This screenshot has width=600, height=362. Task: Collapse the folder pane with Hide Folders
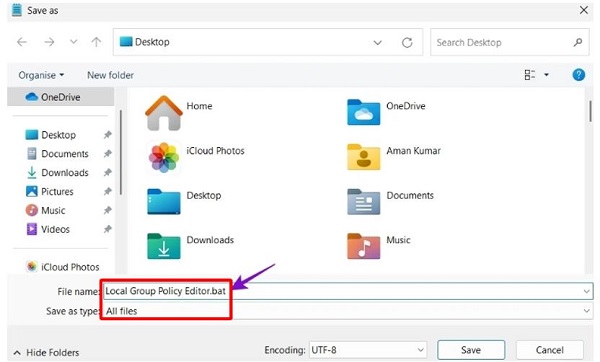click(46, 352)
